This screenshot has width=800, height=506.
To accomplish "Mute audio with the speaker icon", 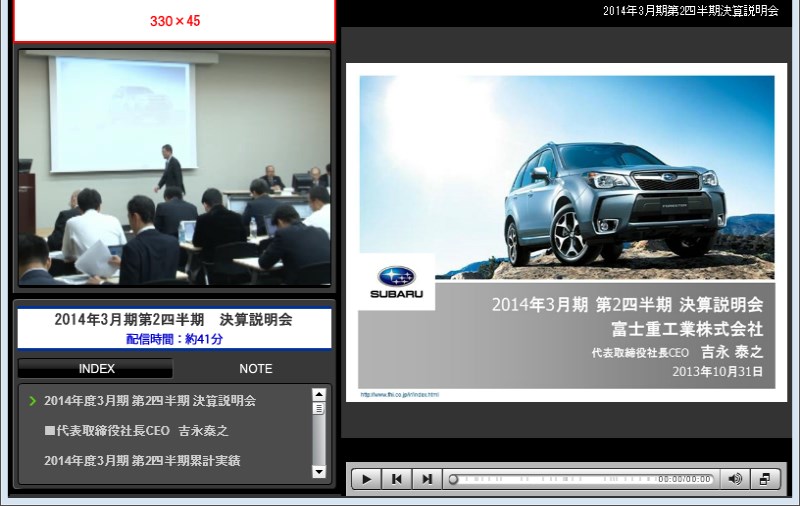I will (735, 479).
